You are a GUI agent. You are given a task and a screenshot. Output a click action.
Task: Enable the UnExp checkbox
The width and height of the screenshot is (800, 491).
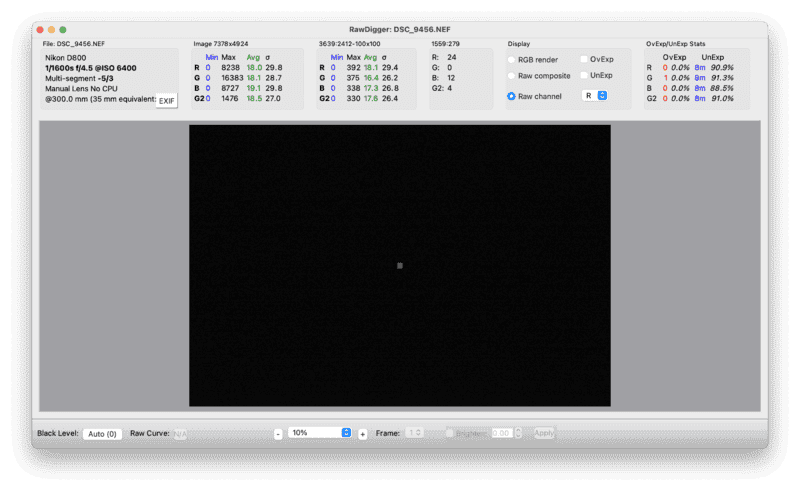point(584,75)
